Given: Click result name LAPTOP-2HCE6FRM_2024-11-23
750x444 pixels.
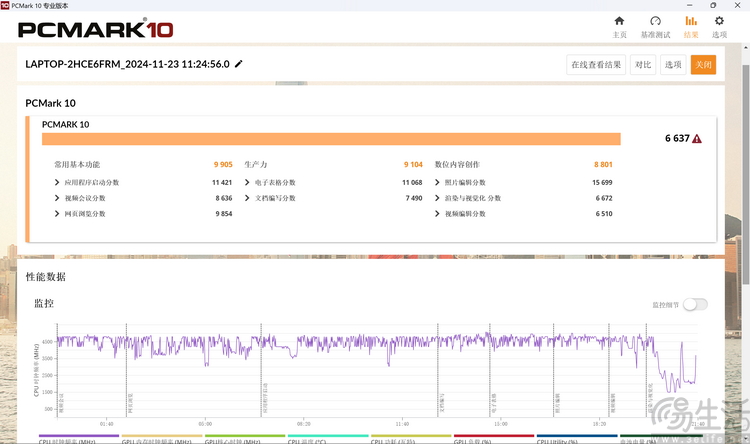Looking at the screenshot, I should (127, 64).
